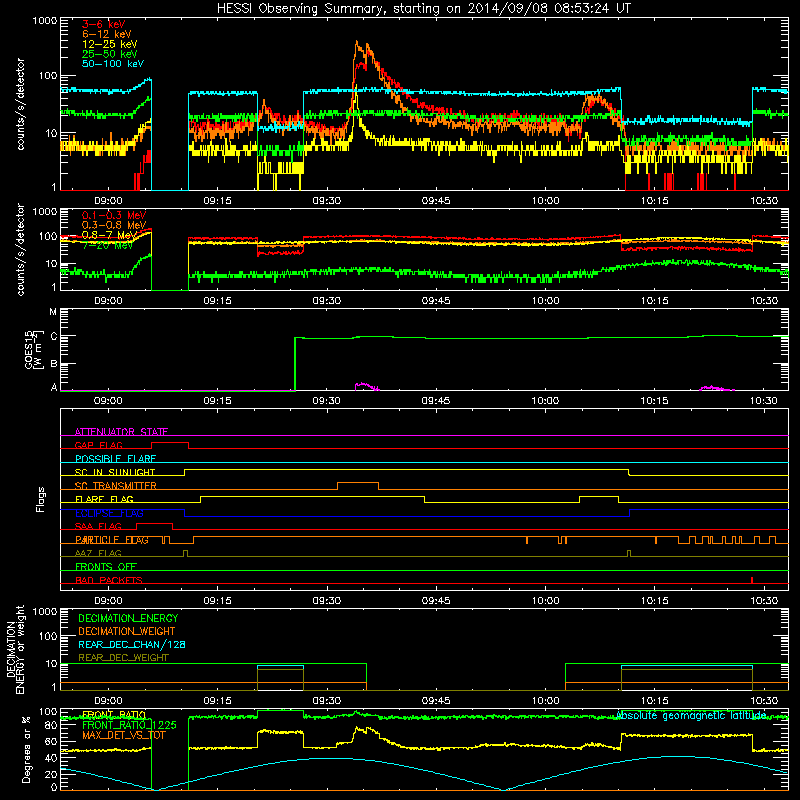Select the BAD_PACKETS flag label
This screenshot has height=800, width=800.
[x=109, y=580]
